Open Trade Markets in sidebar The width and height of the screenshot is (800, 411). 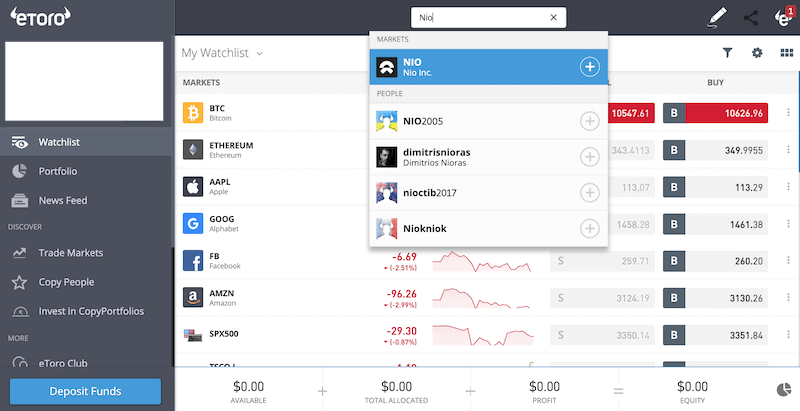pos(87,253)
